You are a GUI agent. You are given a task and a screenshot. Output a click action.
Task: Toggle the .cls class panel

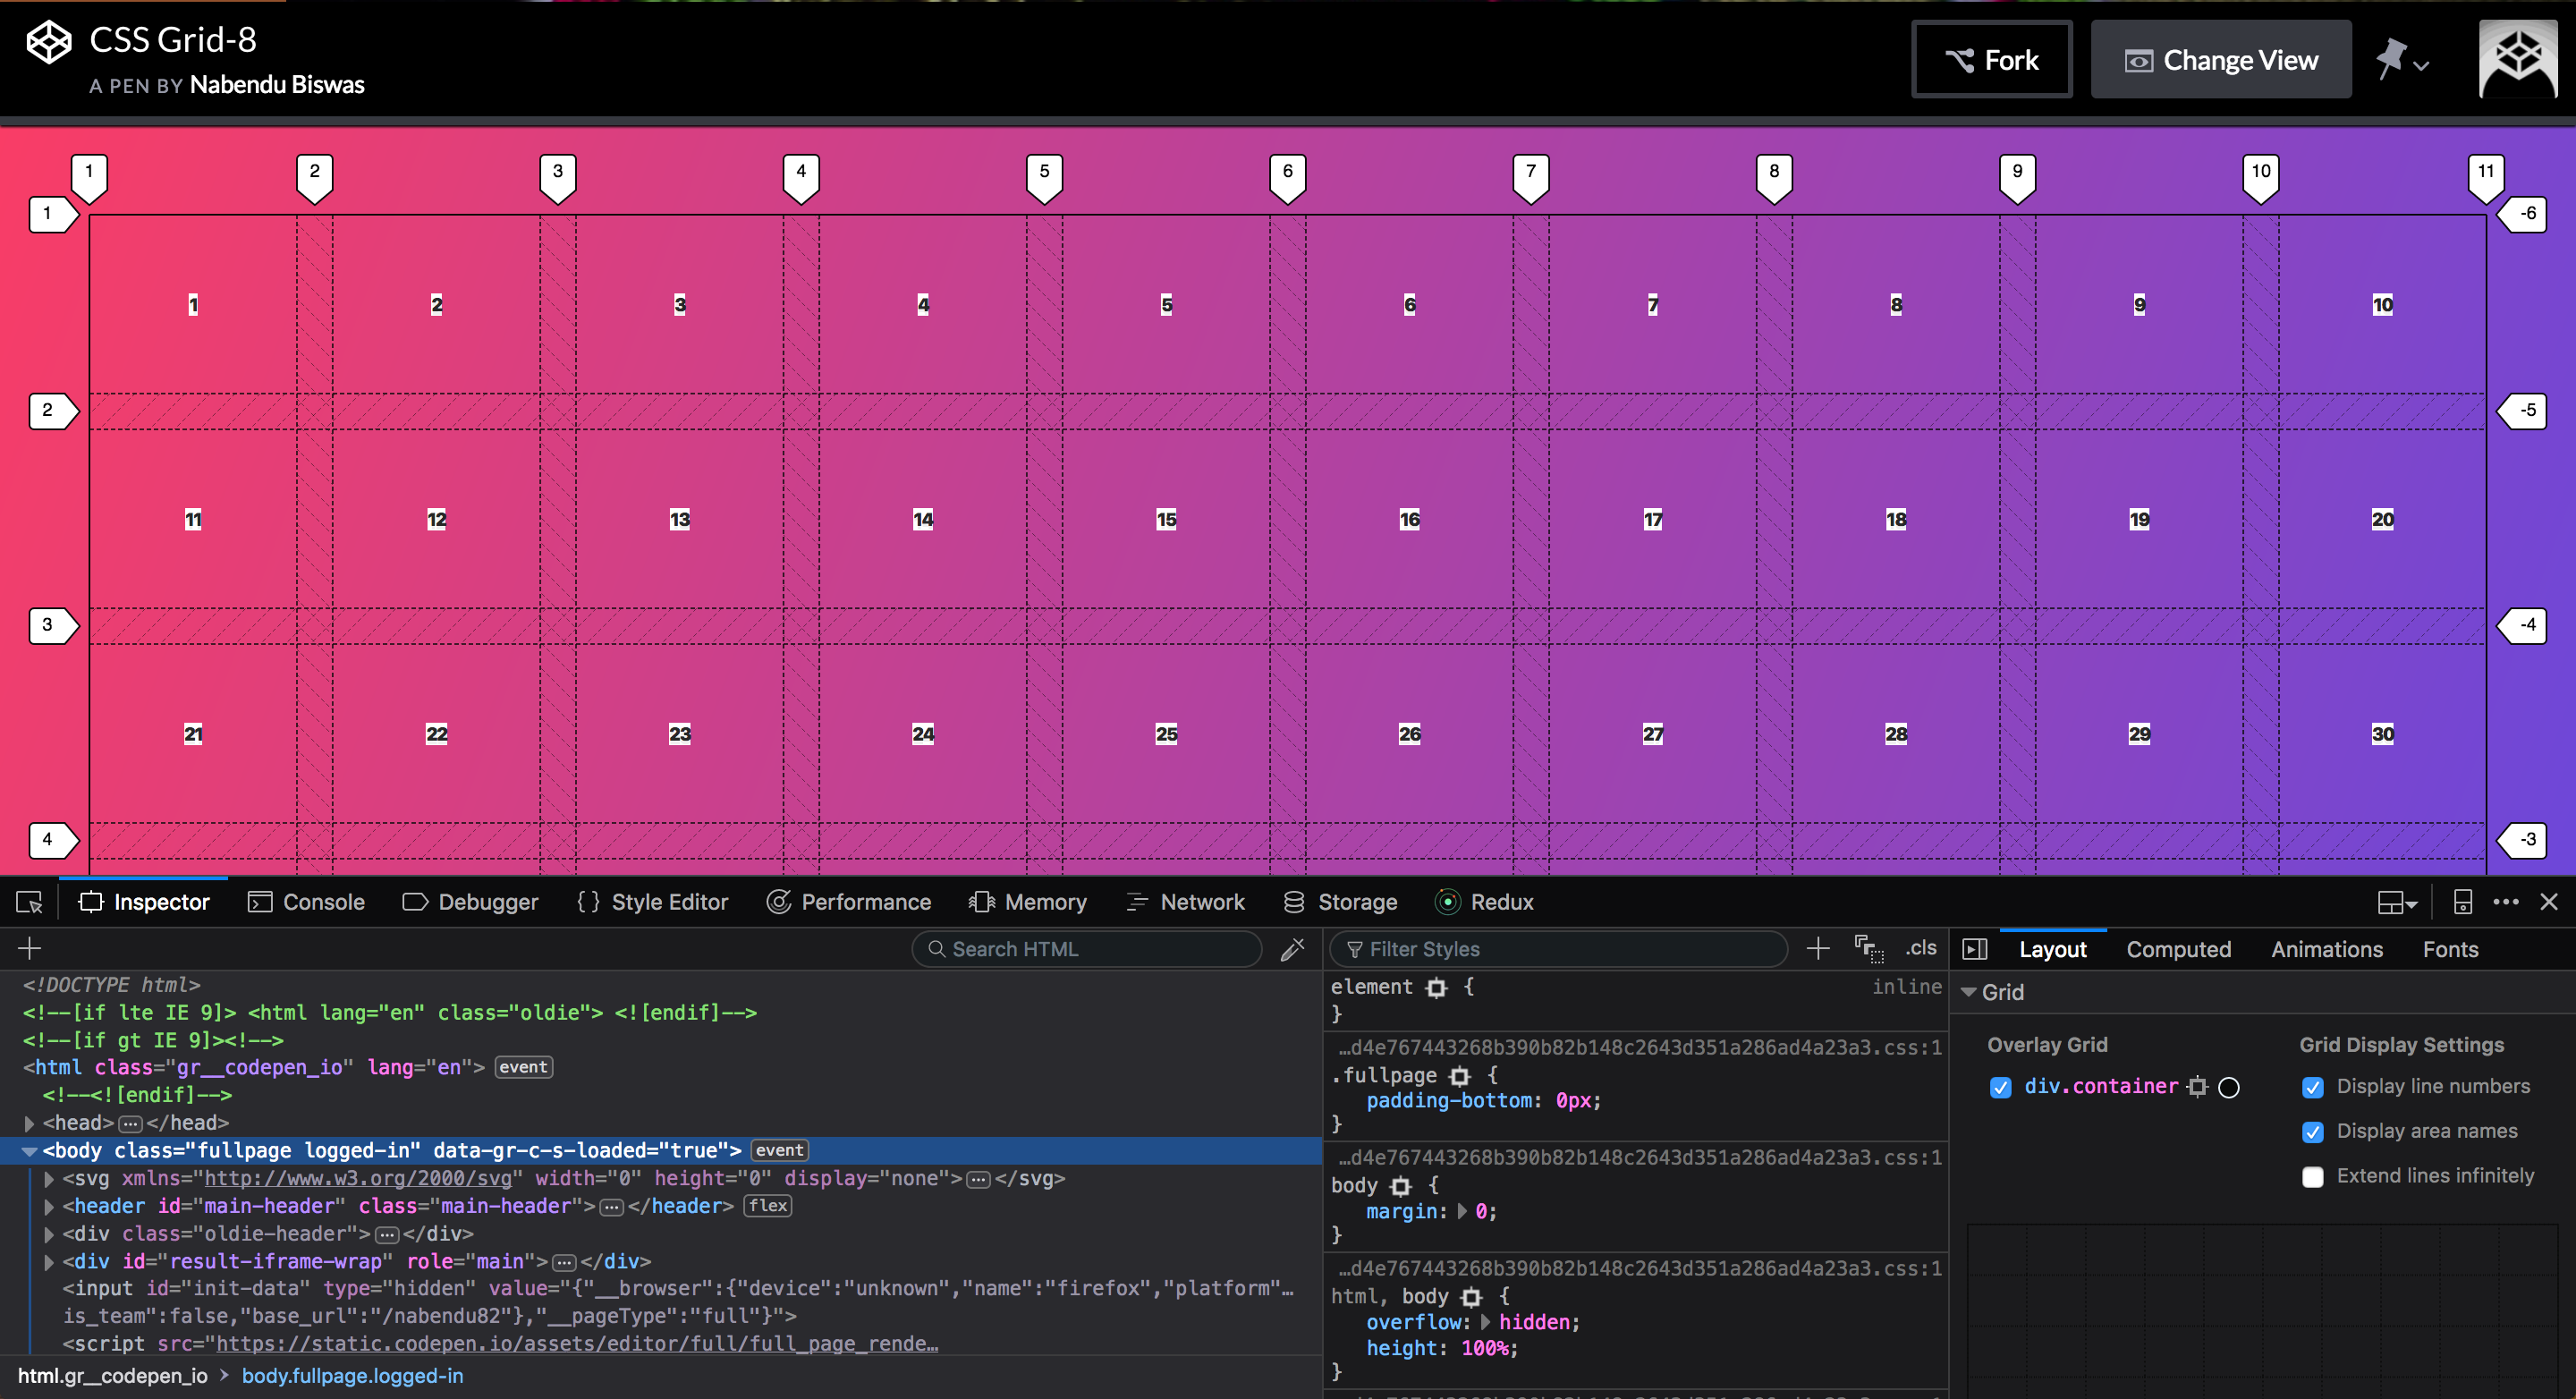point(1921,948)
